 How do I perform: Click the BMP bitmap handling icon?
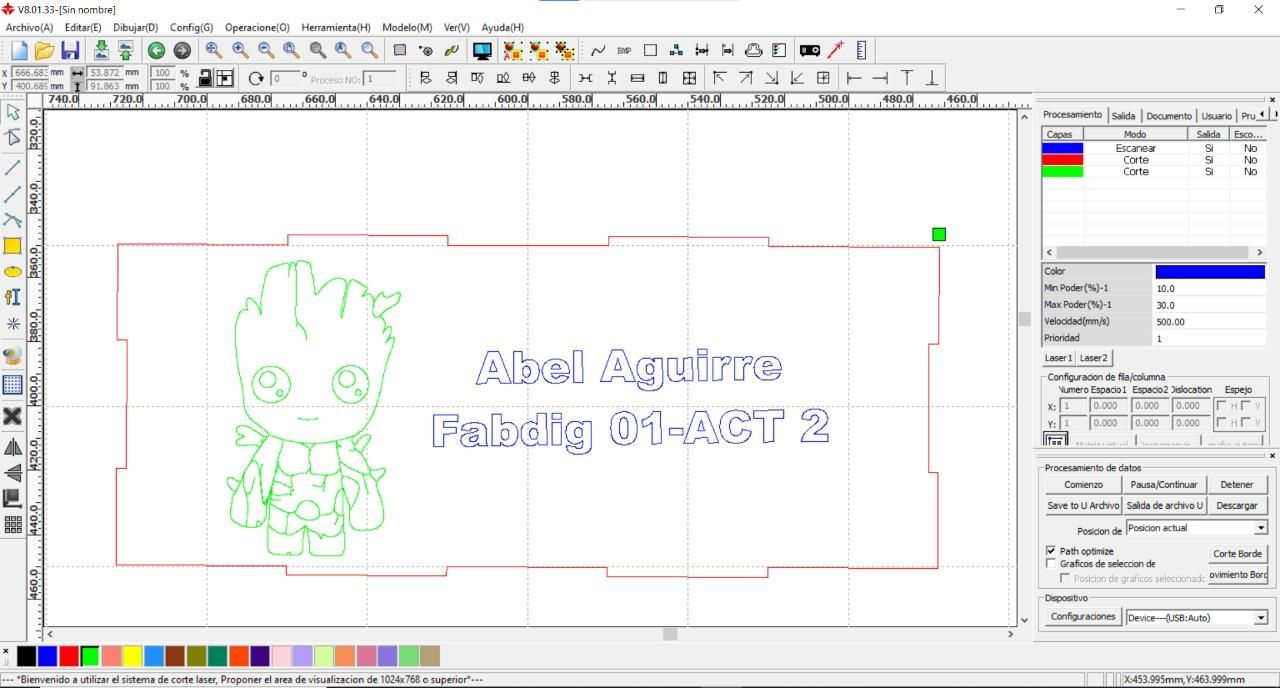(x=624, y=50)
